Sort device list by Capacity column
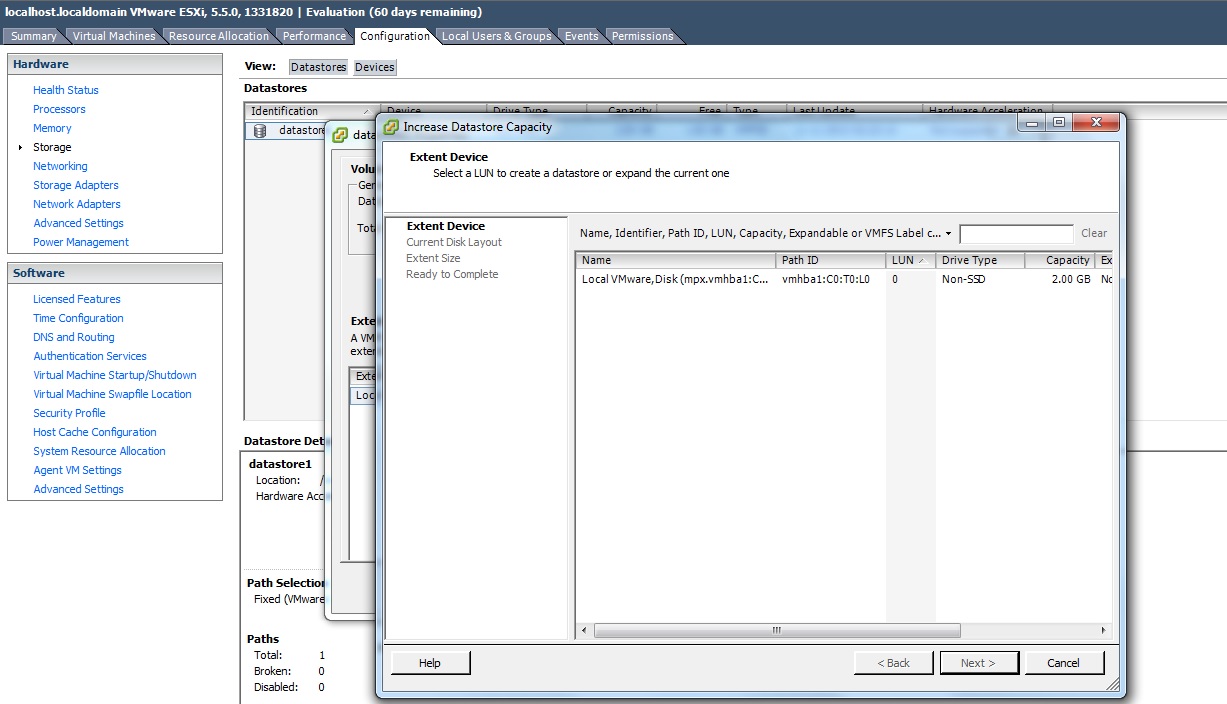The height and width of the screenshot is (704, 1227). click(x=1060, y=260)
